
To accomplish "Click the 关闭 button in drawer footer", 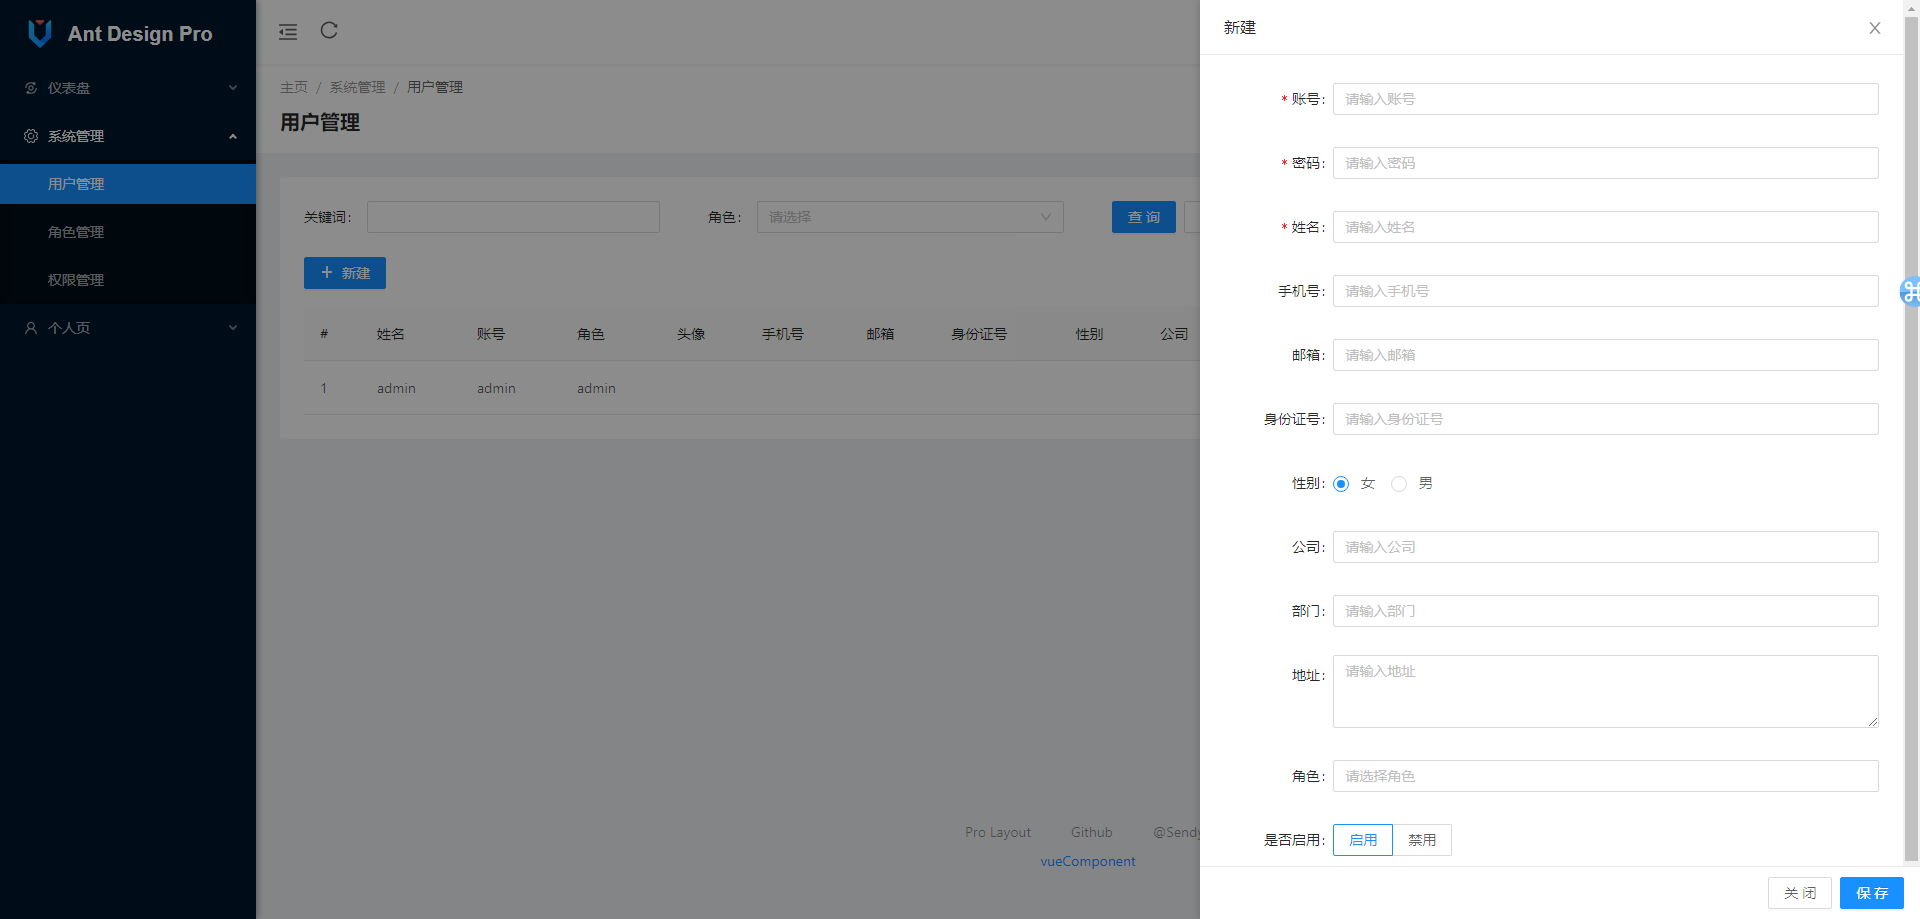I will 1800,893.
